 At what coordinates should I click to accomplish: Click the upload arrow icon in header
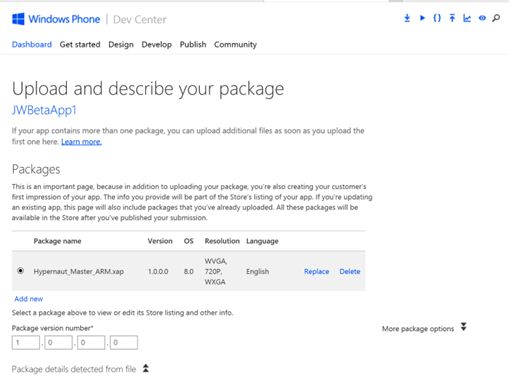point(452,18)
